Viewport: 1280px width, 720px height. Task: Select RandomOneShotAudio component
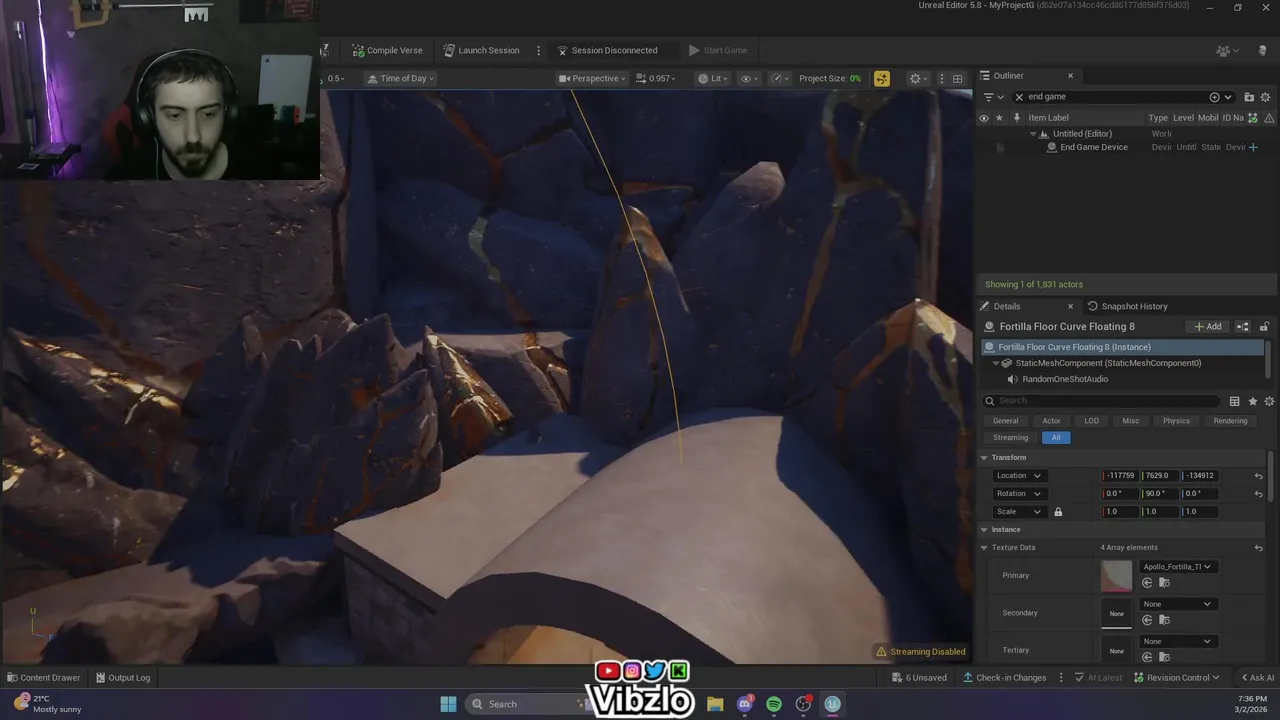point(1065,379)
